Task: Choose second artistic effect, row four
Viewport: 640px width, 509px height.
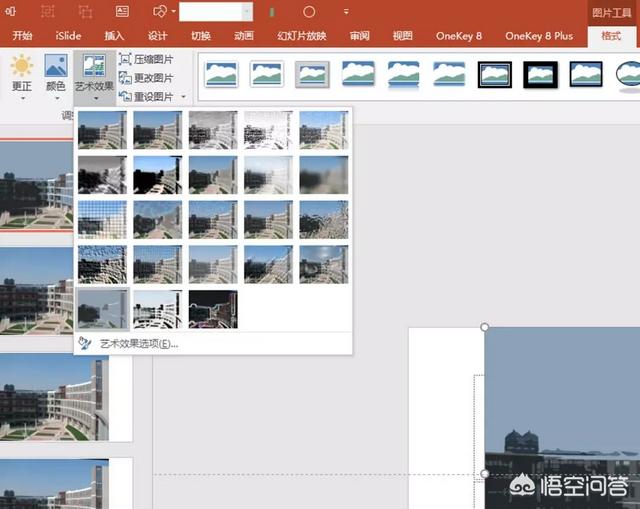Action: point(158,265)
